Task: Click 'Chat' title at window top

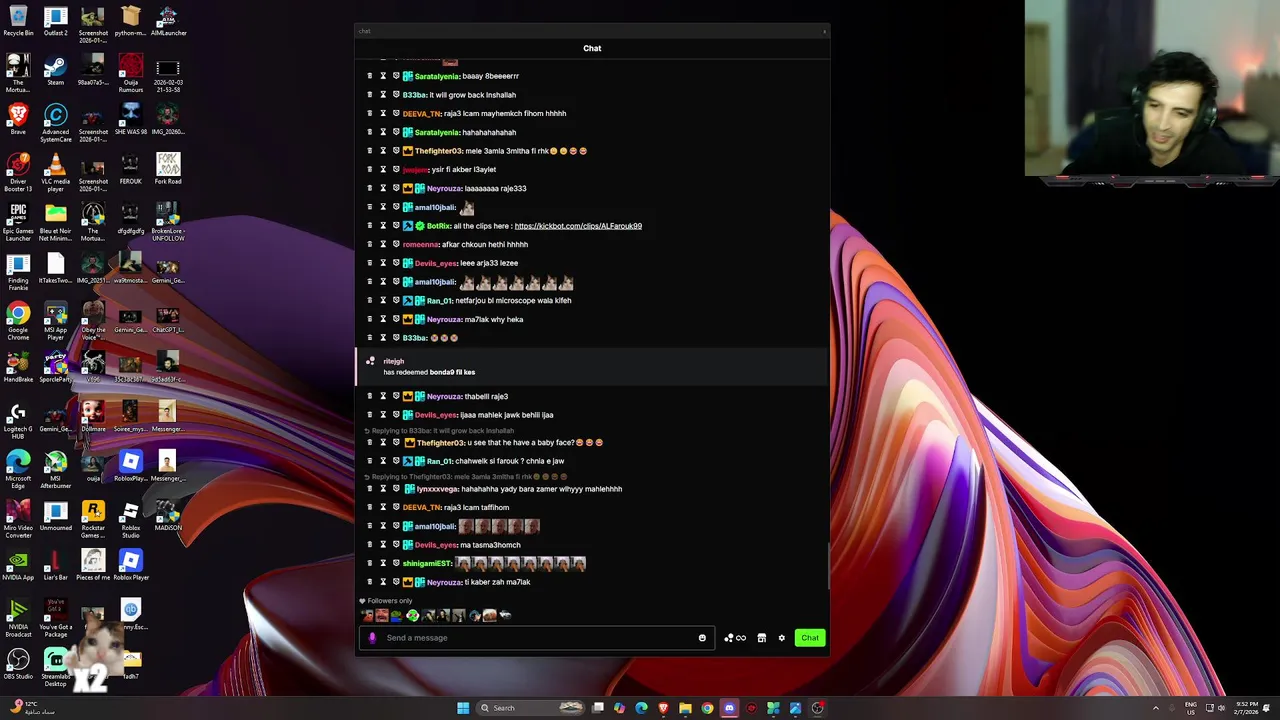Action: (592, 48)
